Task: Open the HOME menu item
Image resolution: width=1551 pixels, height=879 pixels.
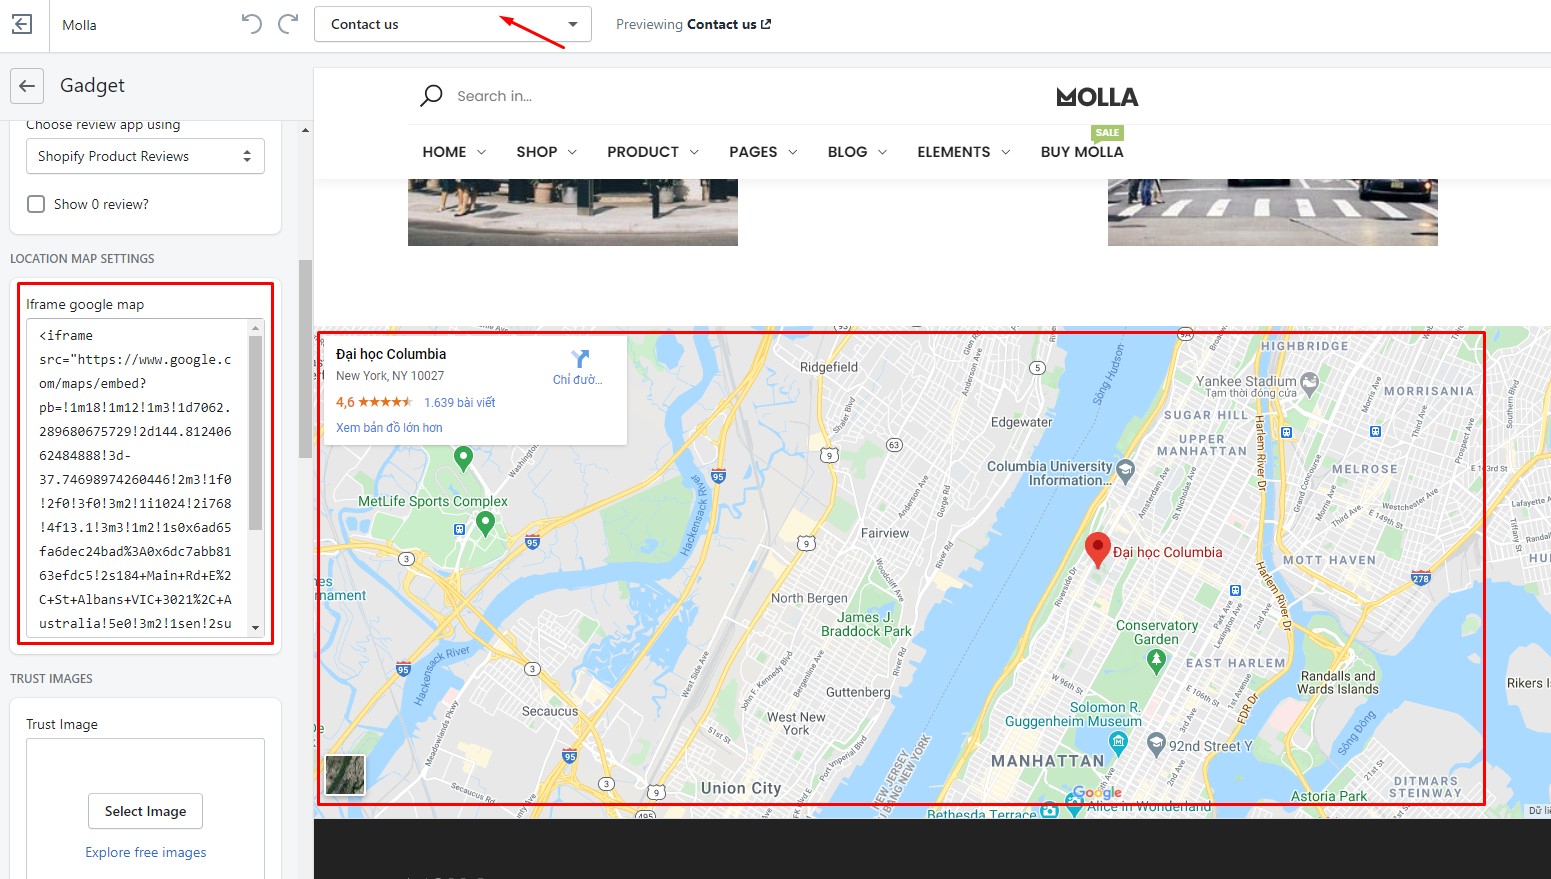Action: tap(444, 152)
